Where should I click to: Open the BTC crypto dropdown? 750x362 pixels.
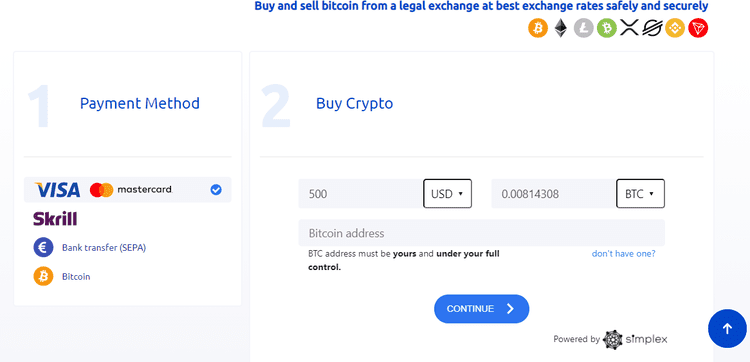click(x=640, y=194)
